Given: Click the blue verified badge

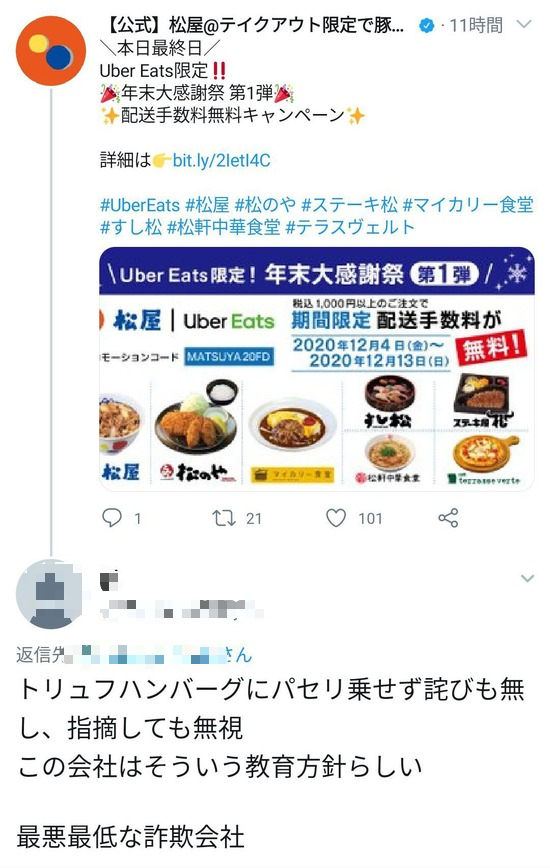Looking at the screenshot, I should [427, 25].
